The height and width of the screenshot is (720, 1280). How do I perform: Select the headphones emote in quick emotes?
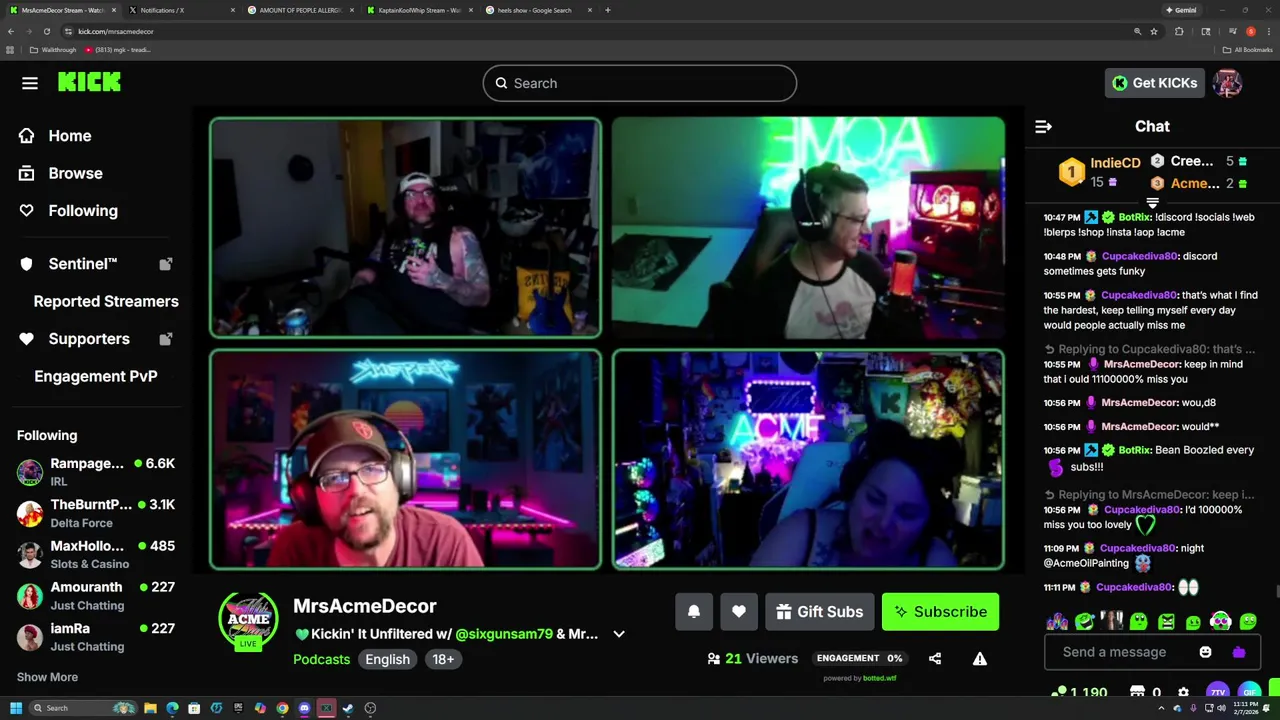[1220, 622]
